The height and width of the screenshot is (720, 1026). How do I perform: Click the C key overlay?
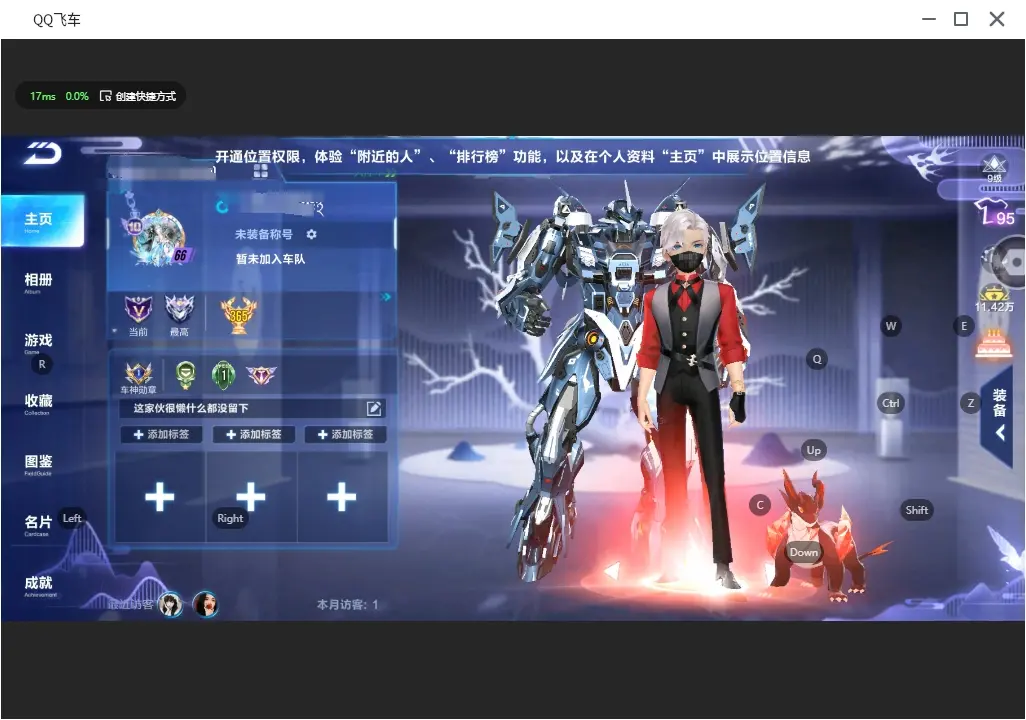[x=760, y=505]
